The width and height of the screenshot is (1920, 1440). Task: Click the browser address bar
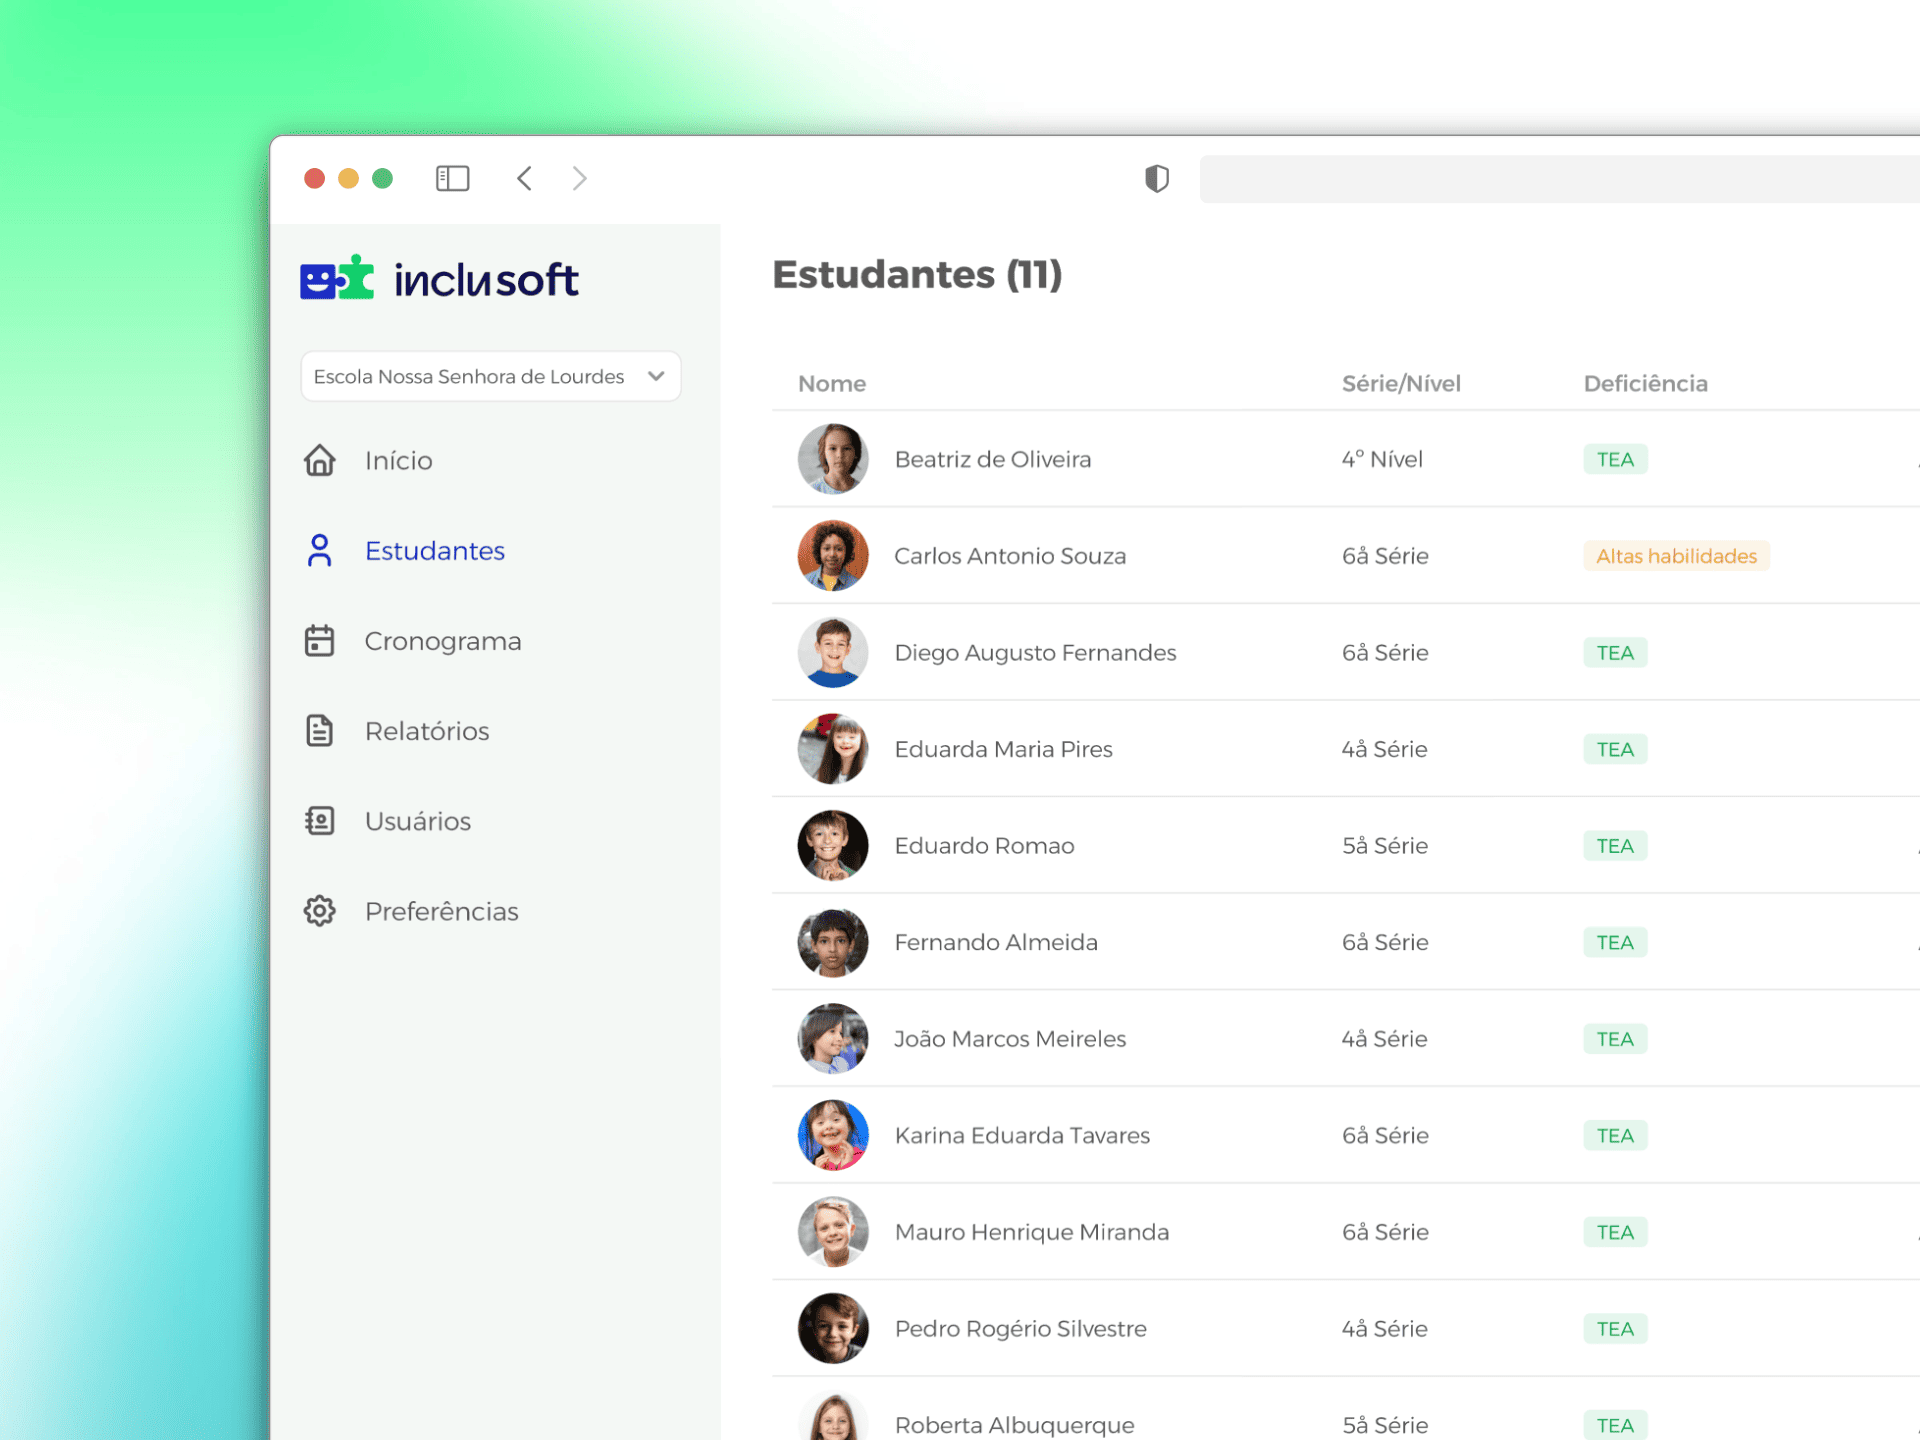click(1558, 179)
